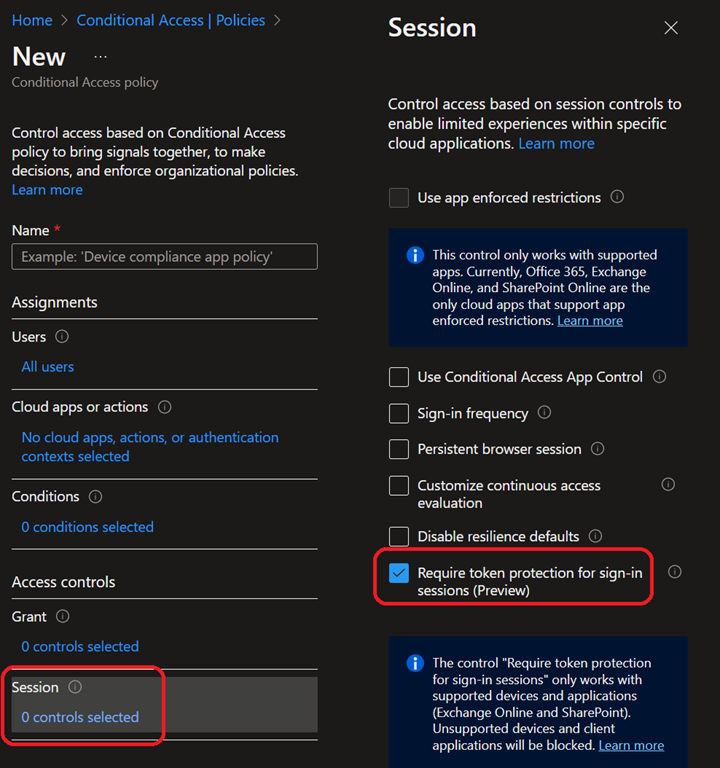Screen dimensions: 720x768
Task: Open the All users assignment link
Action: tap(48, 367)
